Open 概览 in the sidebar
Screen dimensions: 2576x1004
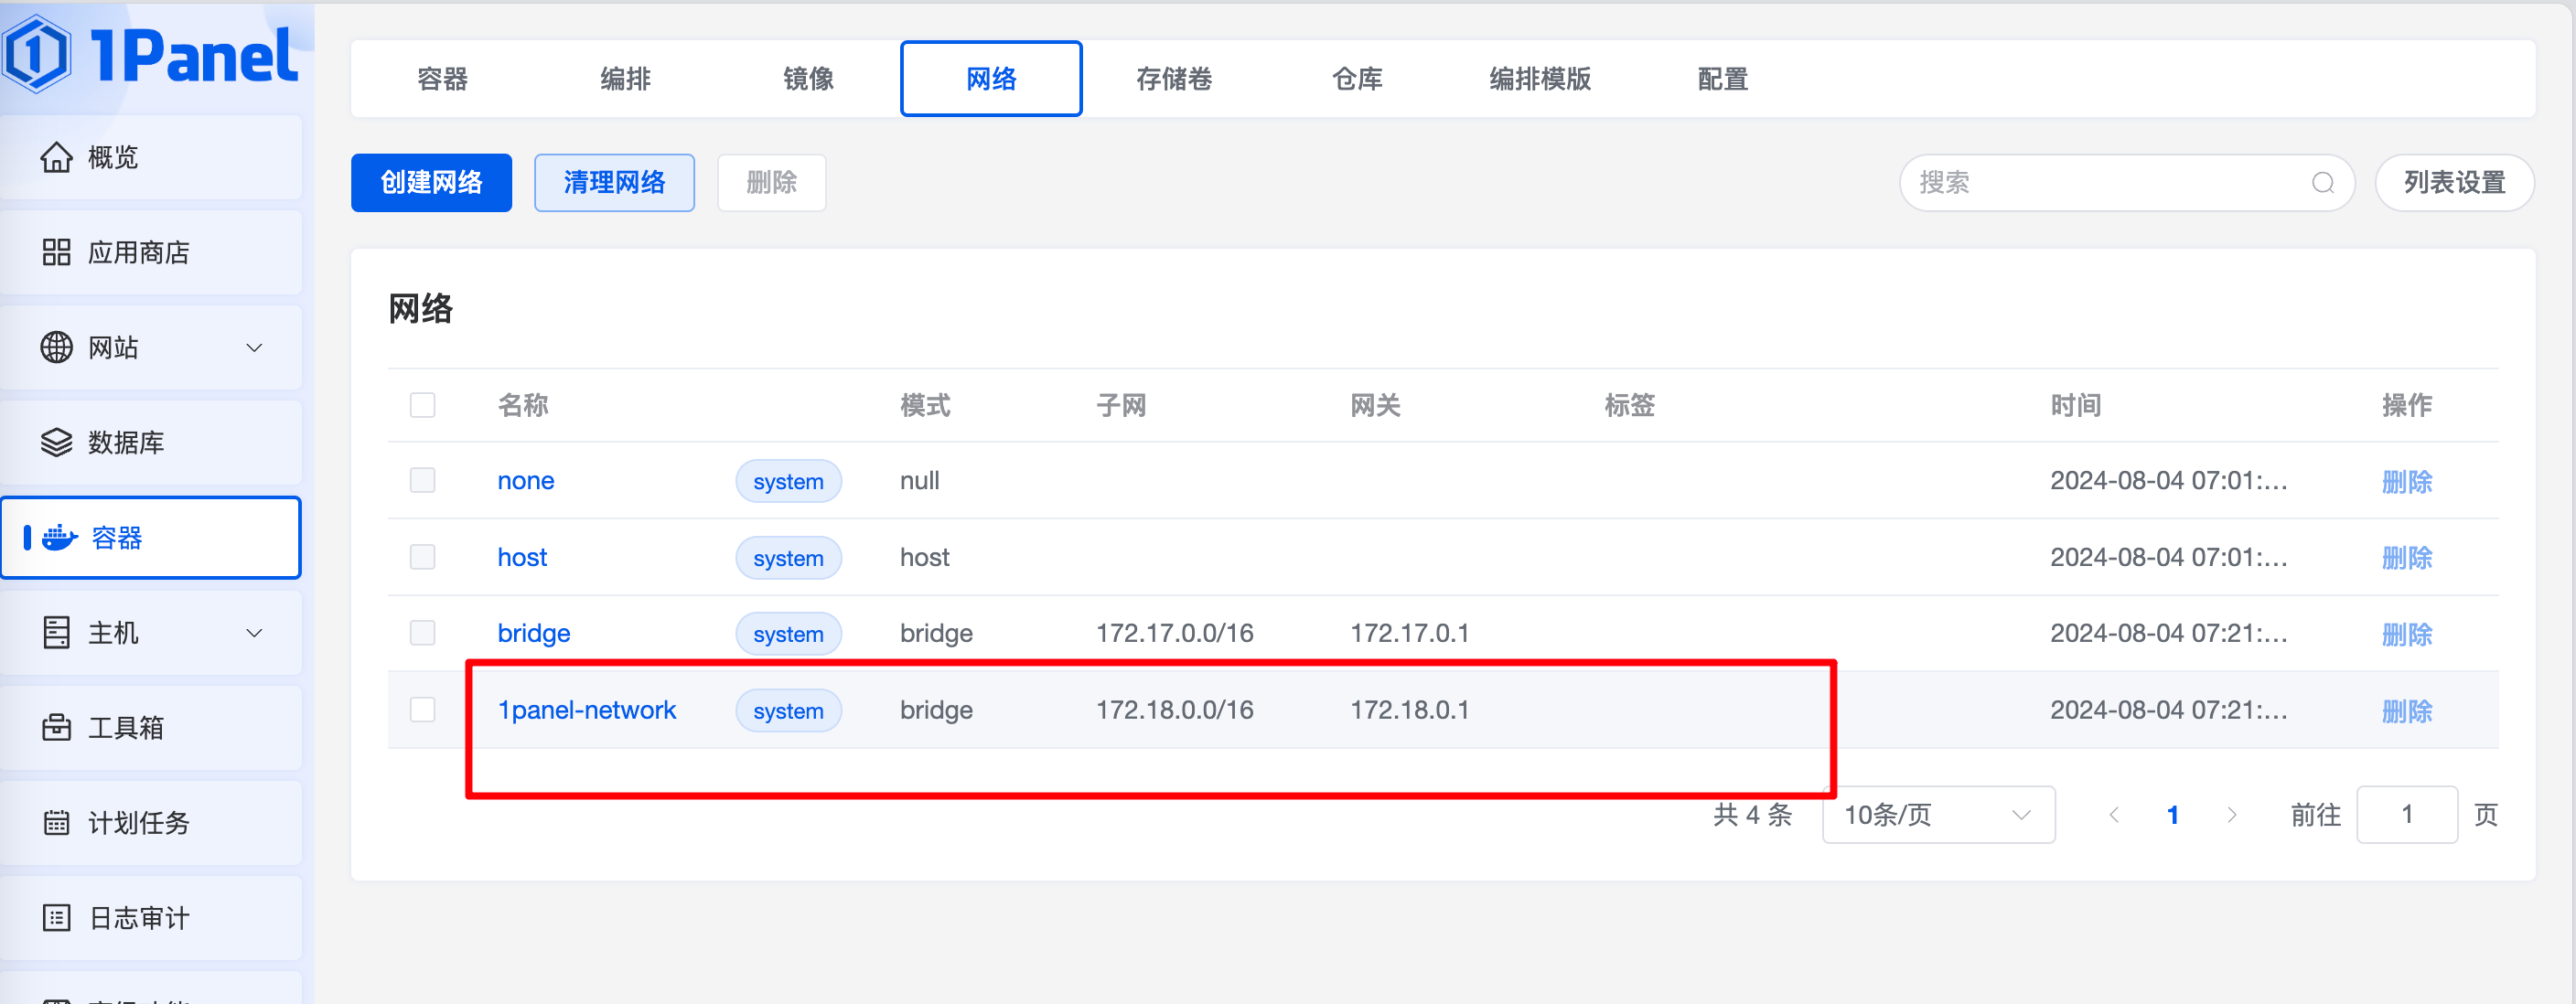click(x=150, y=157)
